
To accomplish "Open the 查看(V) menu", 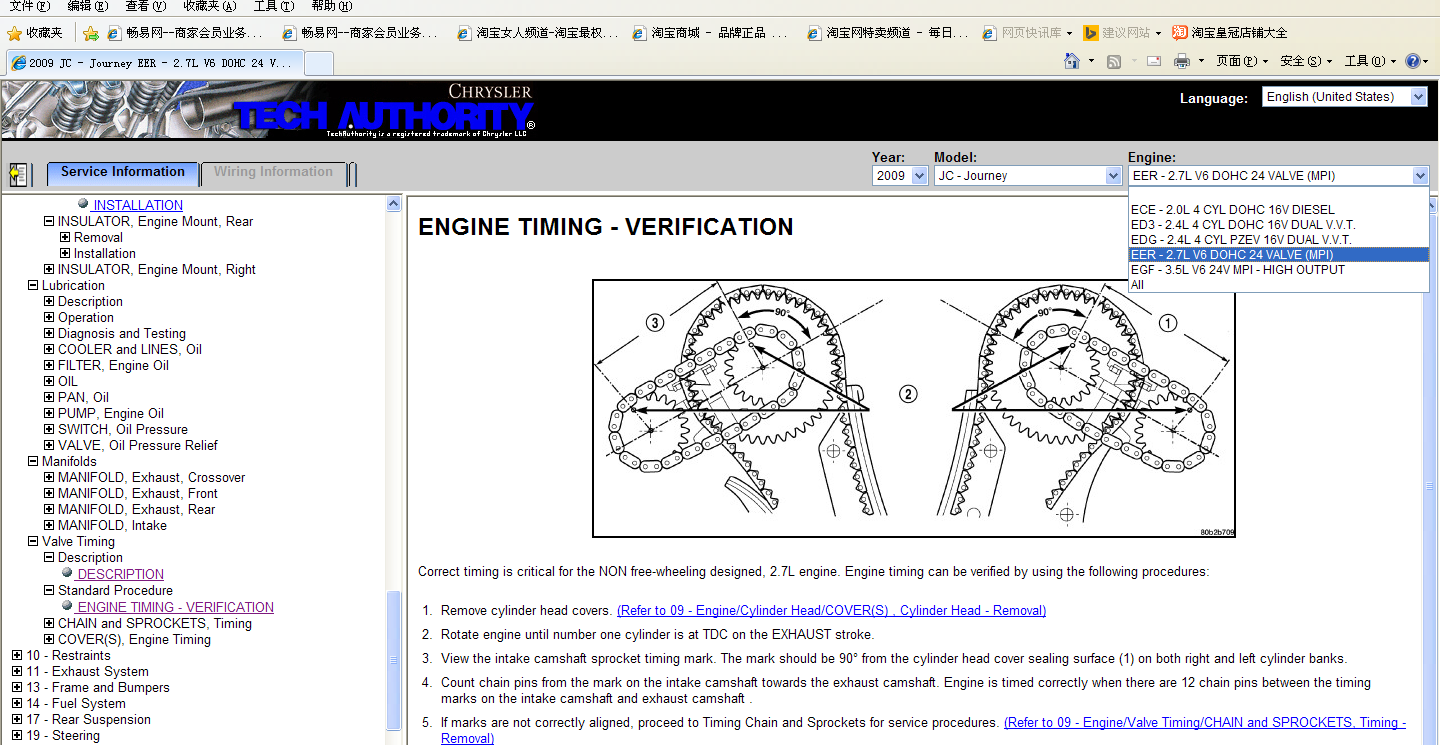I will 146,6.
